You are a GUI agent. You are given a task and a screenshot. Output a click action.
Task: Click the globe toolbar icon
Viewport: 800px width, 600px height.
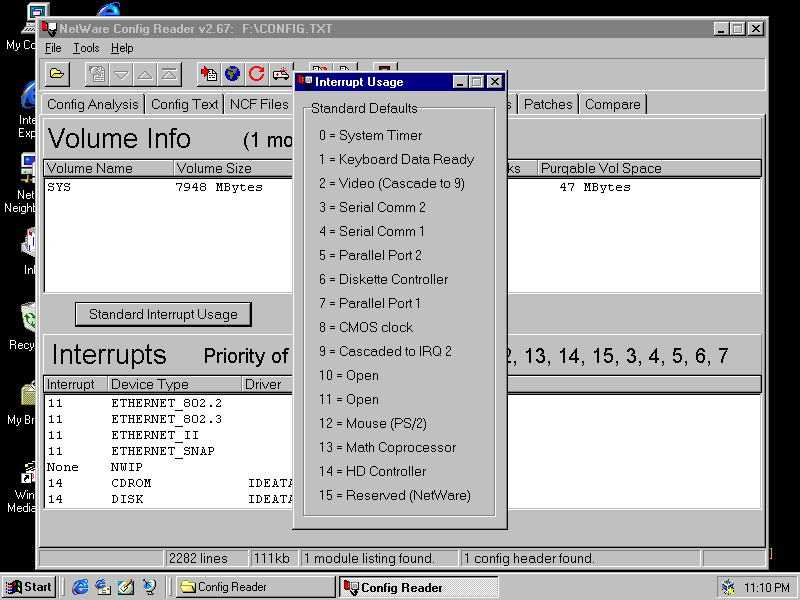pos(233,74)
